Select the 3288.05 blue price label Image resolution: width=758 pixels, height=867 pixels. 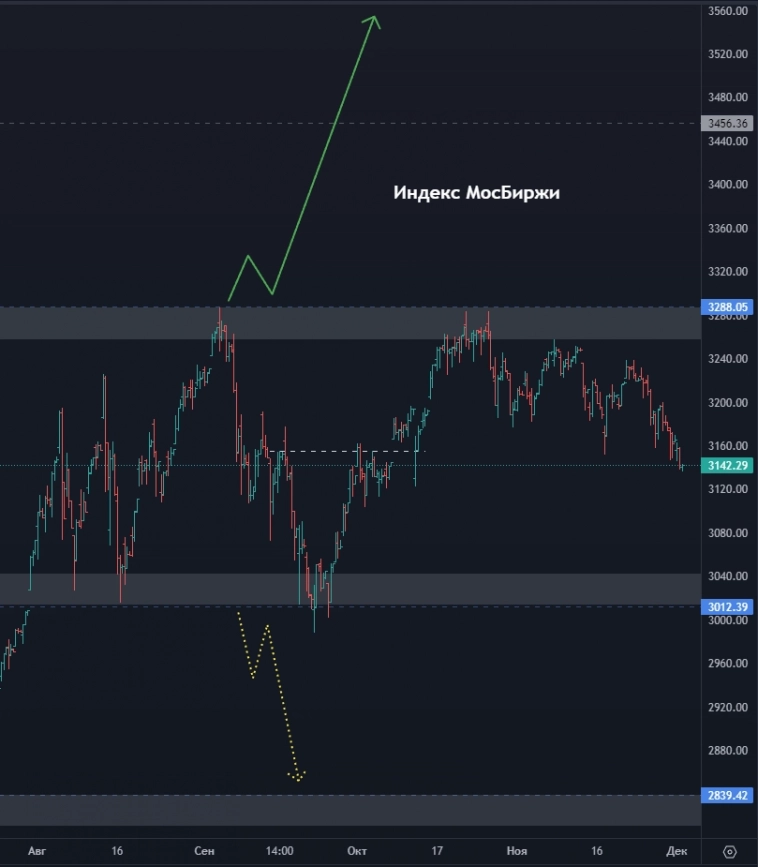(727, 308)
